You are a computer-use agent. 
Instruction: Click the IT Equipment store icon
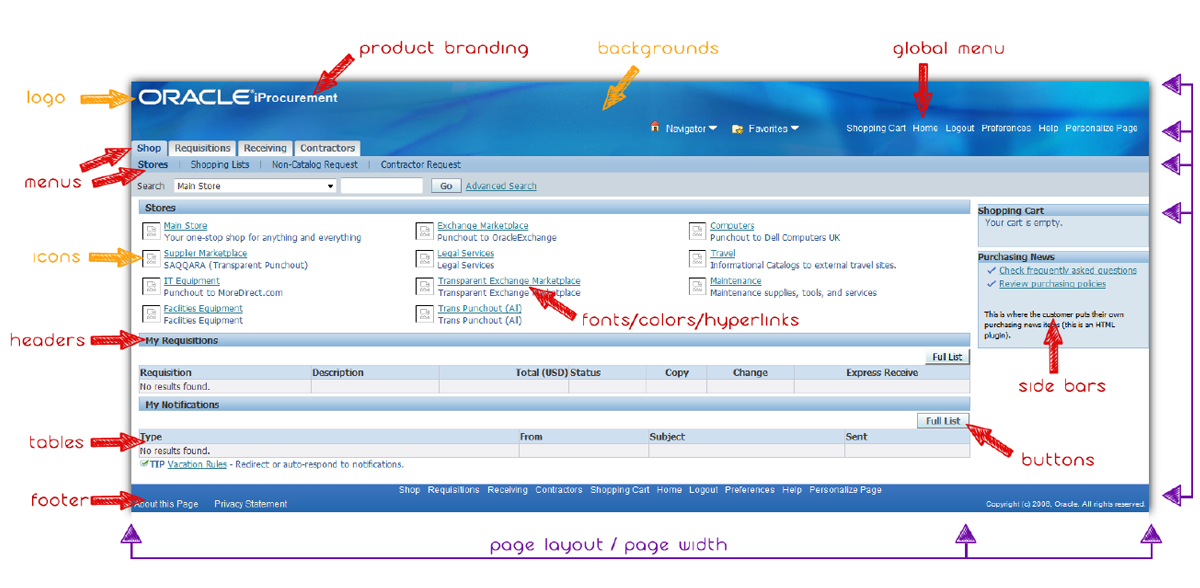click(x=151, y=287)
